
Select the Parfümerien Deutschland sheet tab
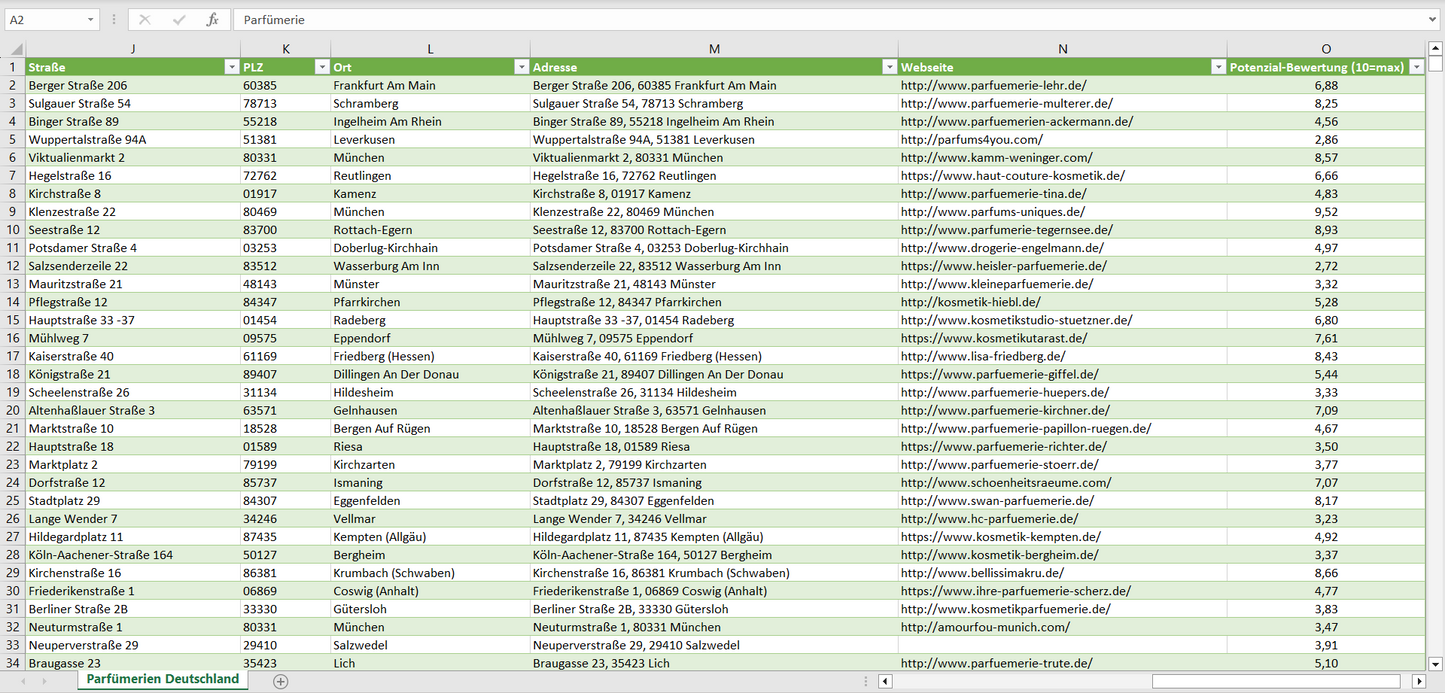pyautogui.click(x=163, y=679)
